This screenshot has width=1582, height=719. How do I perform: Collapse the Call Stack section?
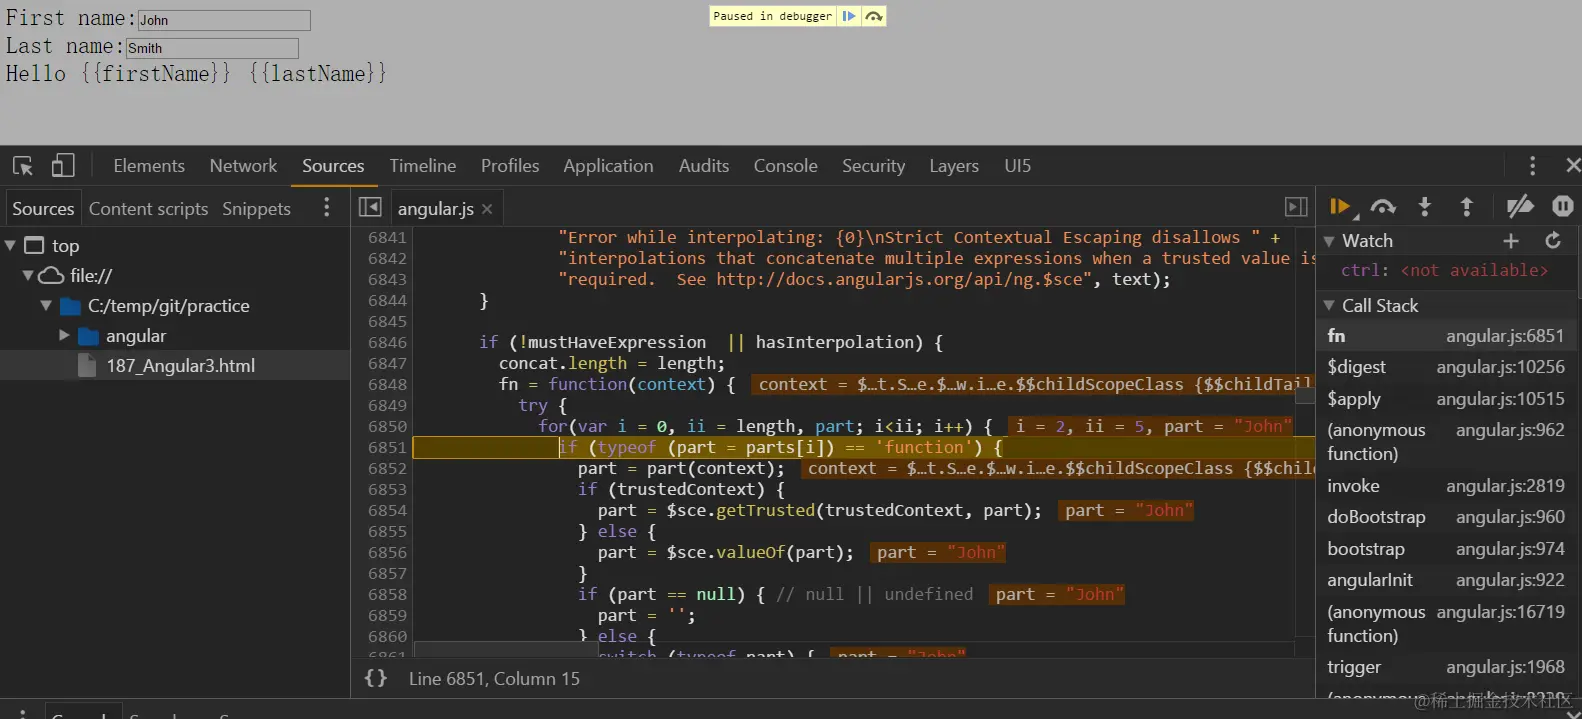1329,306
